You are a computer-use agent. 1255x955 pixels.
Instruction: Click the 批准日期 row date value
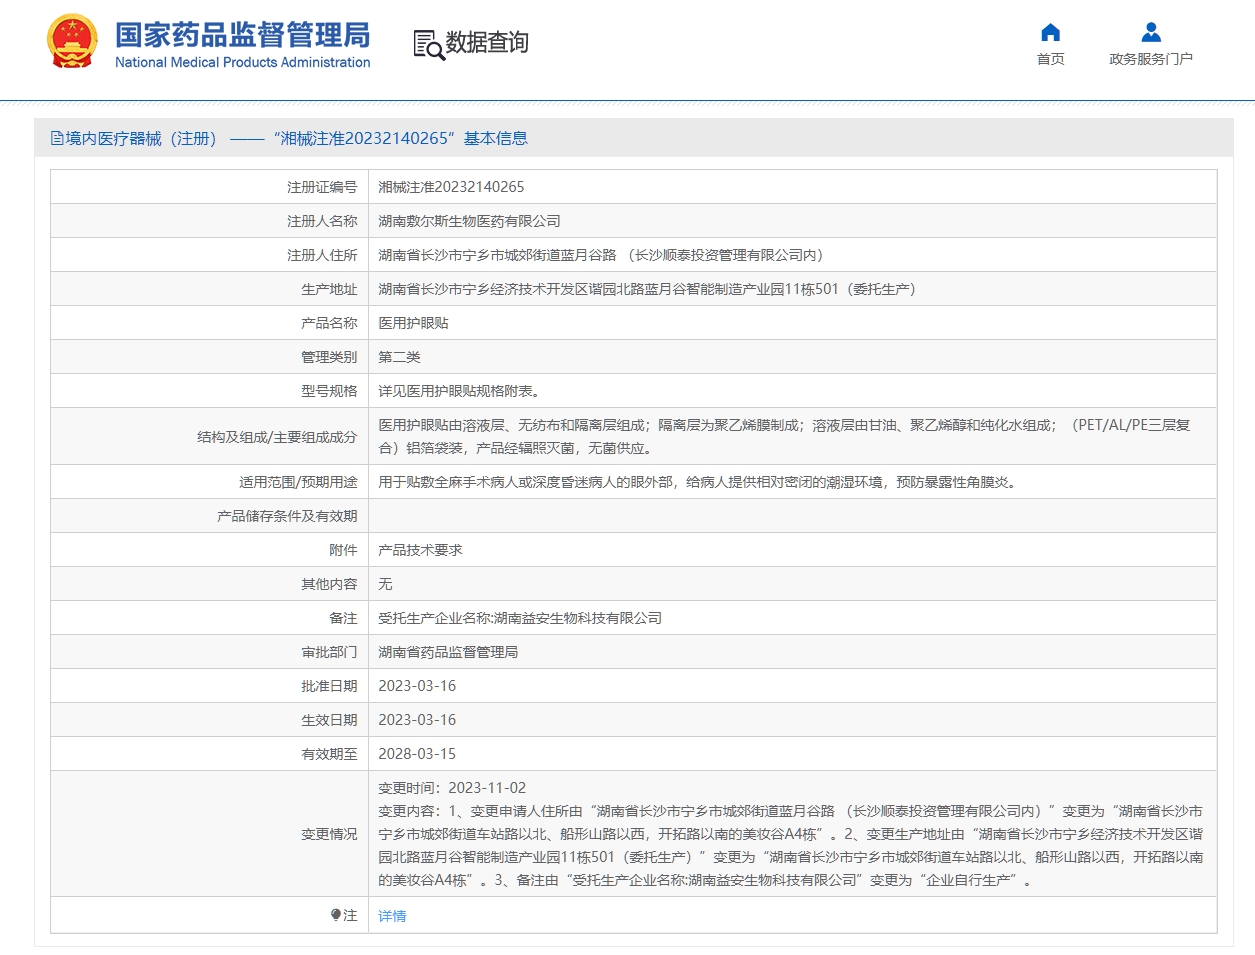417,686
